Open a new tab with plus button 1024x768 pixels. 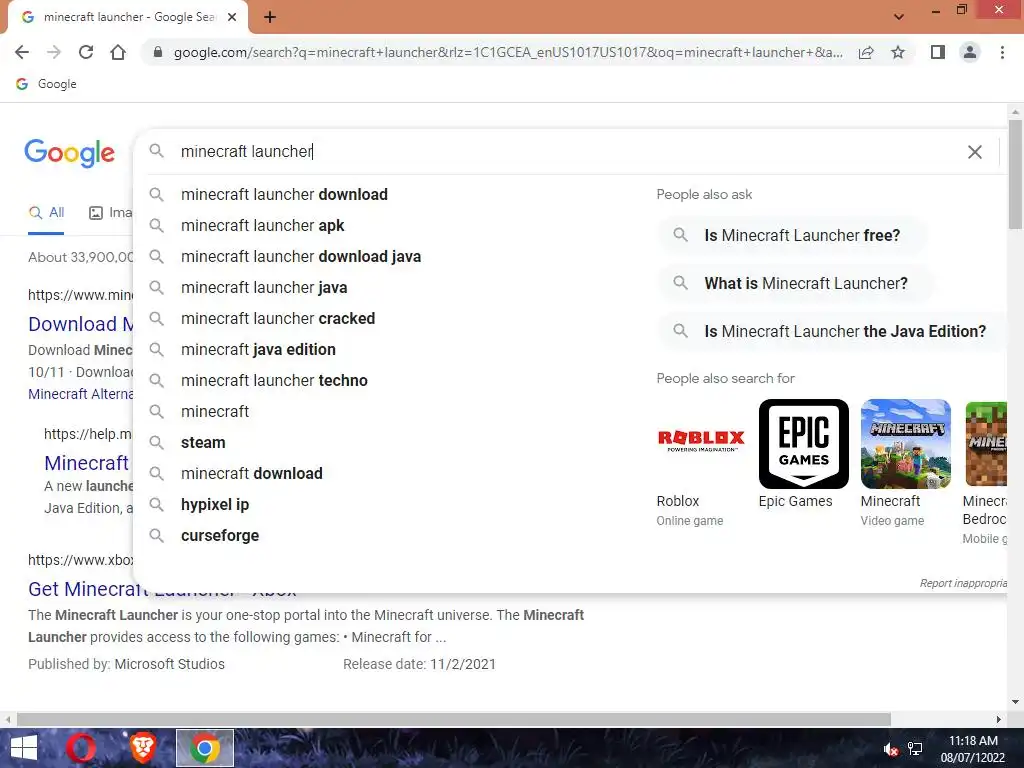click(x=270, y=17)
